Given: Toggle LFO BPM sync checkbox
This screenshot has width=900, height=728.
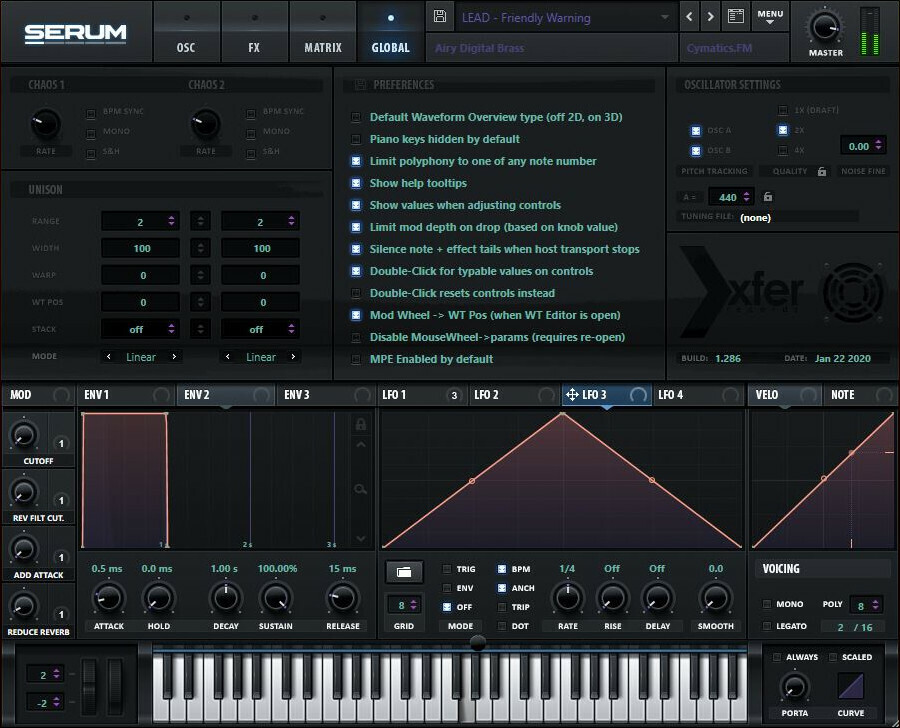Looking at the screenshot, I should pyautogui.click(x=502, y=569).
